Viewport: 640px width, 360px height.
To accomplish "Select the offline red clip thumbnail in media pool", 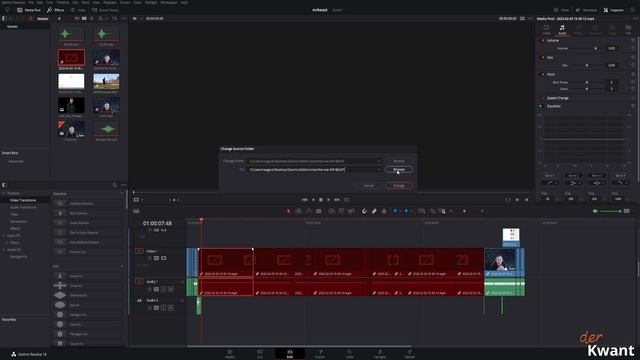I will (x=71, y=58).
